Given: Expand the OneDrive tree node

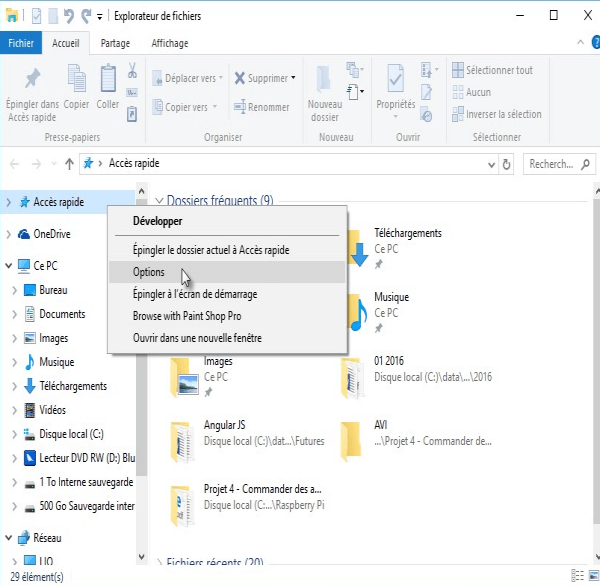Looking at the screenshot, I should click(9, 234).
